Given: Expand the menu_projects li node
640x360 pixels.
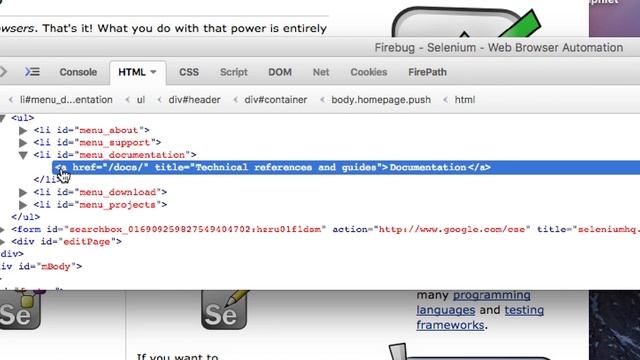Looking at the screenshot, I should (x=23, y=204).
